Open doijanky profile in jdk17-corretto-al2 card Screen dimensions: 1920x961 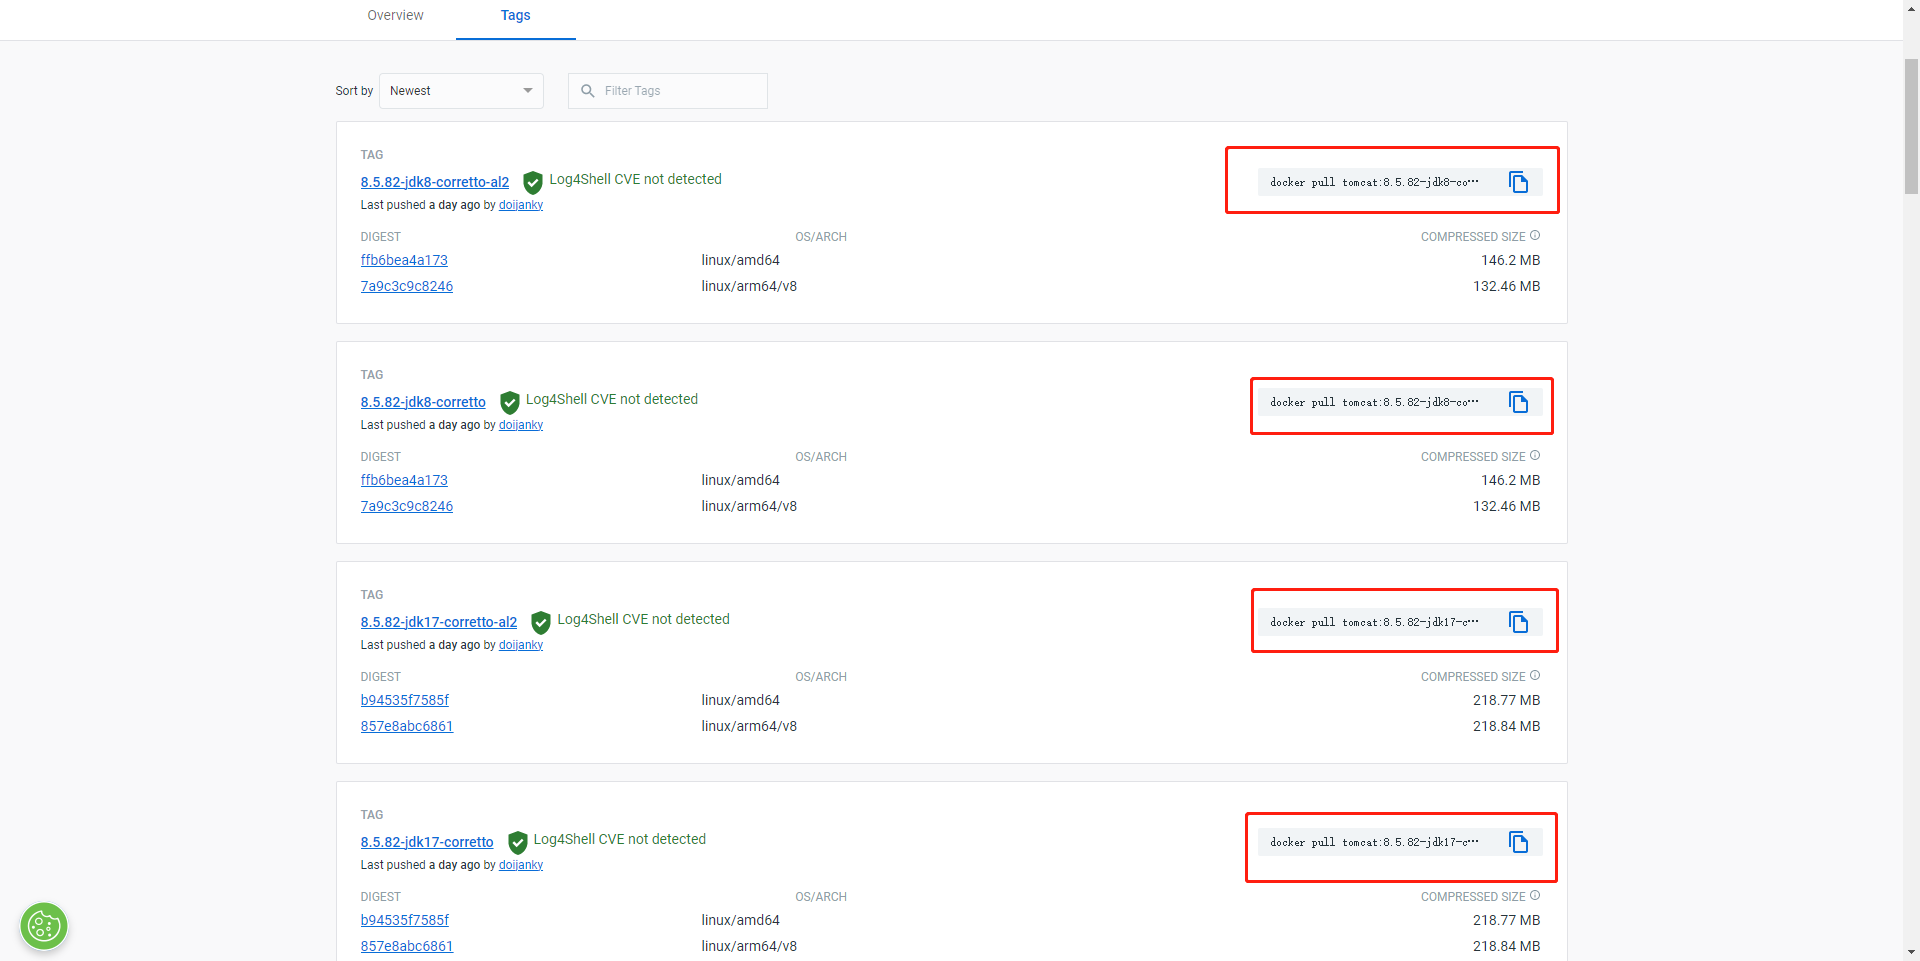point(521,645)
